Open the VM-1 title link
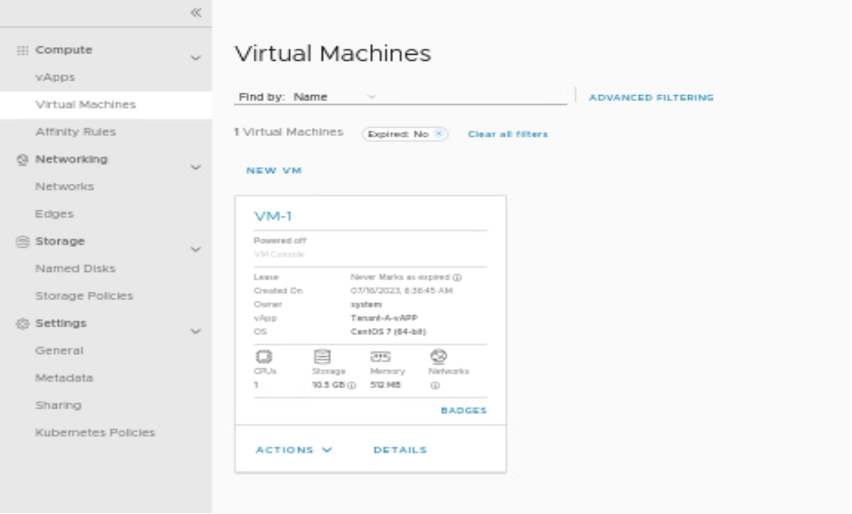Image resolution: width=852 pixels, height=514 pixels. pyautogui.click(x=272, y=217)
